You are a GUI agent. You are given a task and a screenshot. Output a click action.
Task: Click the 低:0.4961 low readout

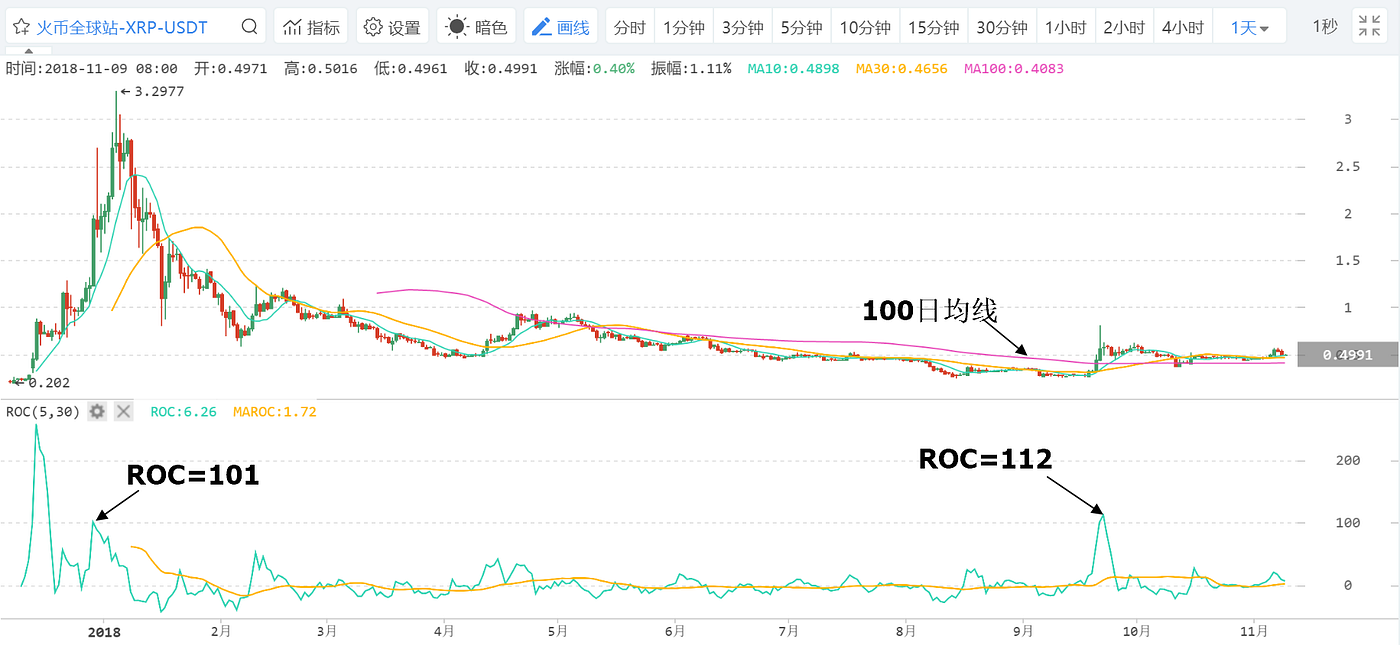click(411, 69)
